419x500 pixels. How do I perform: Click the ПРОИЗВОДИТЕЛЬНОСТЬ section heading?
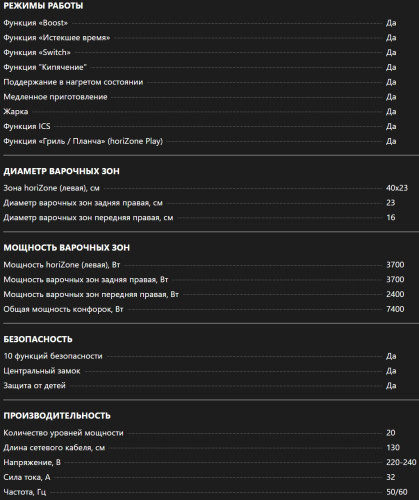[x=57, y=416]
